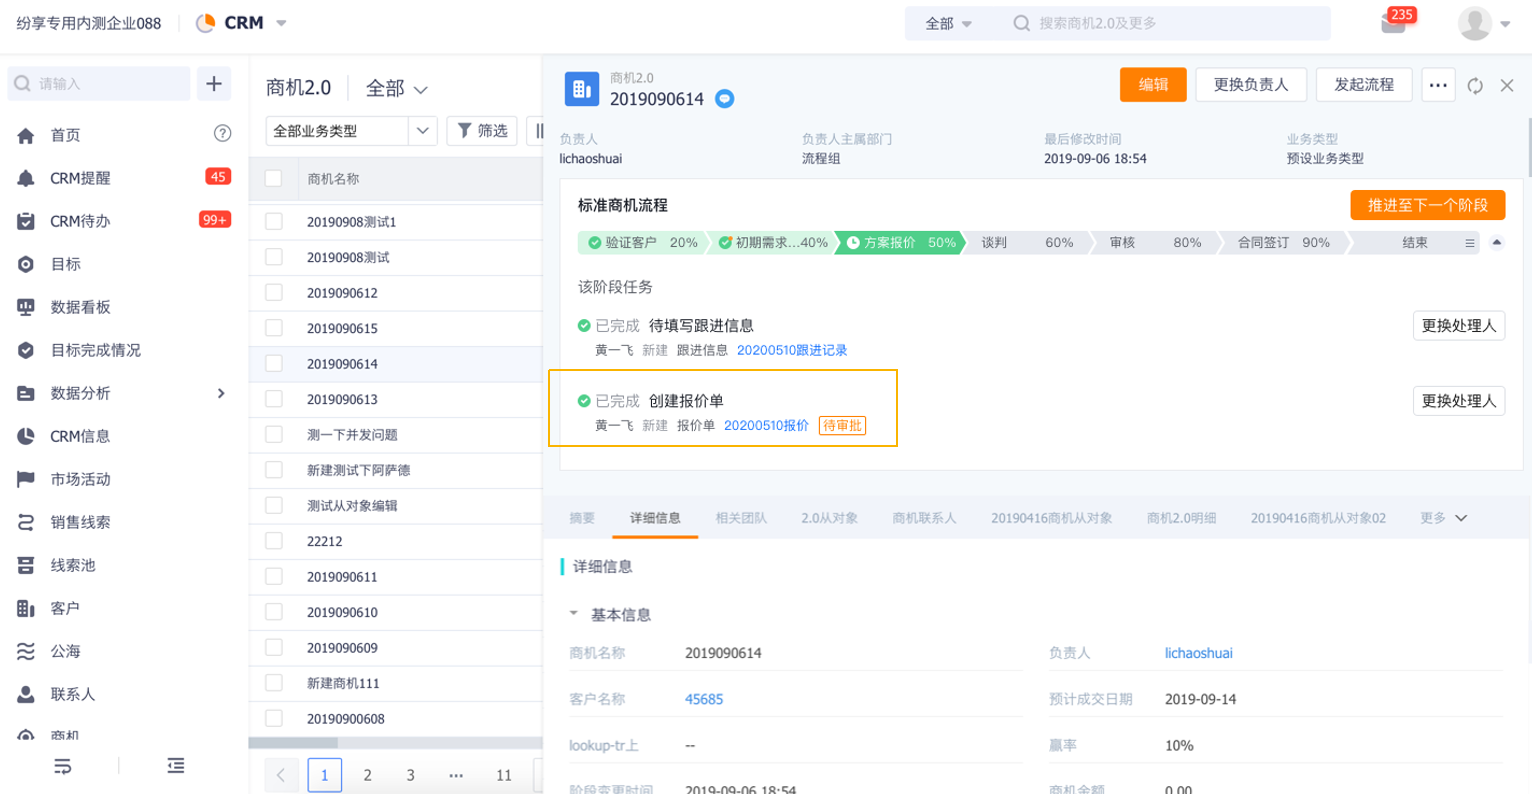Click the funnel 筛选 filter button

[482, 131]
